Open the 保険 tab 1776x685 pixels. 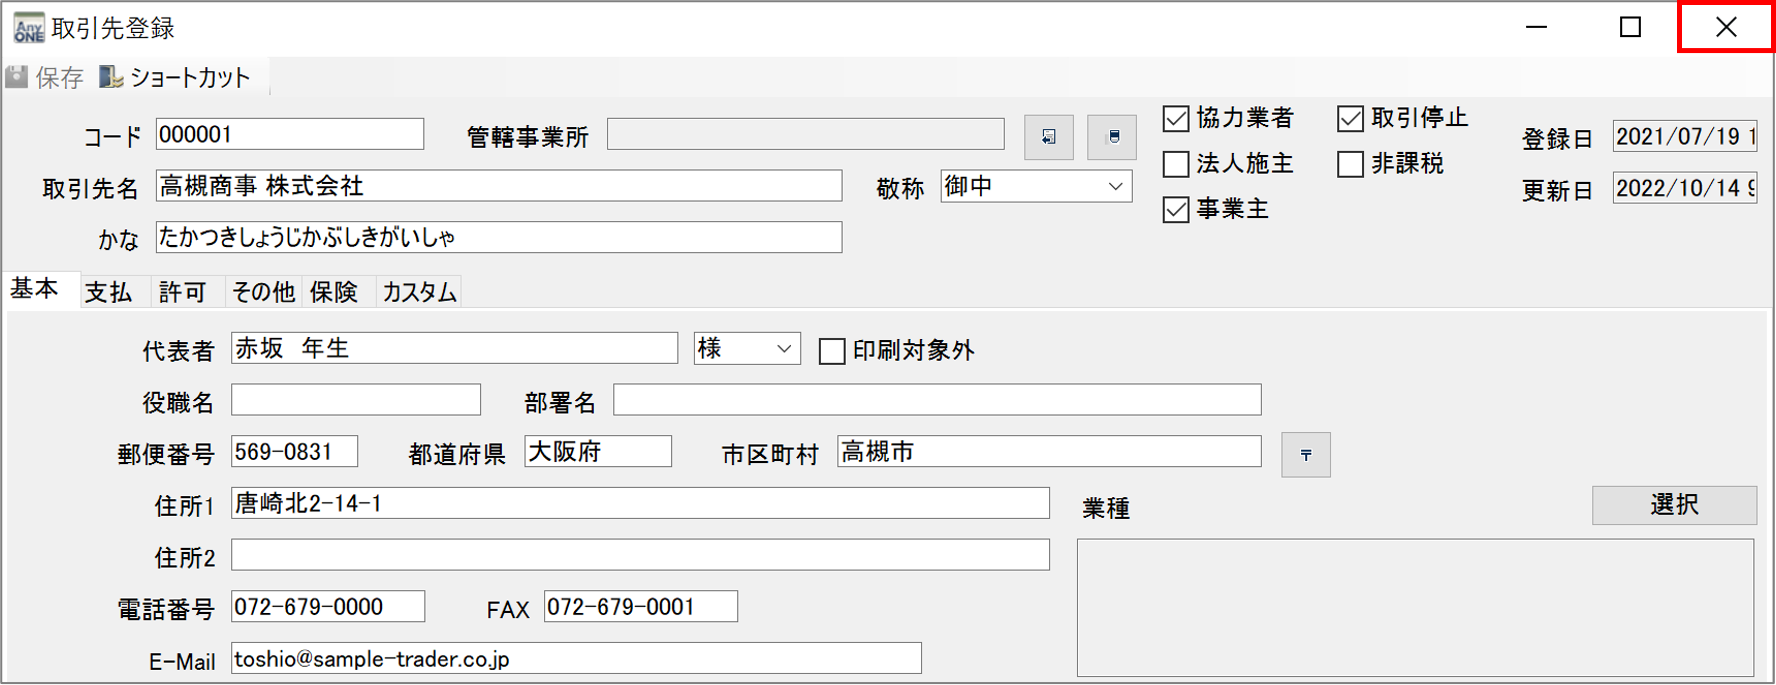[334, 292]
